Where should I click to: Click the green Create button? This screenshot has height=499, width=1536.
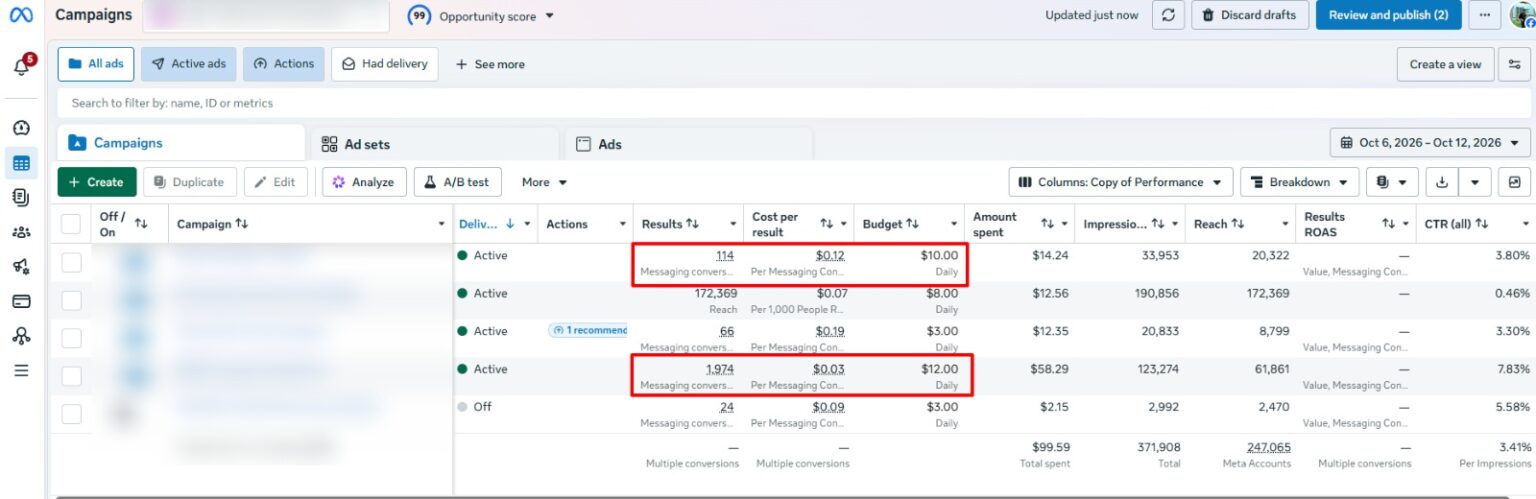click(x=97, y=182)
